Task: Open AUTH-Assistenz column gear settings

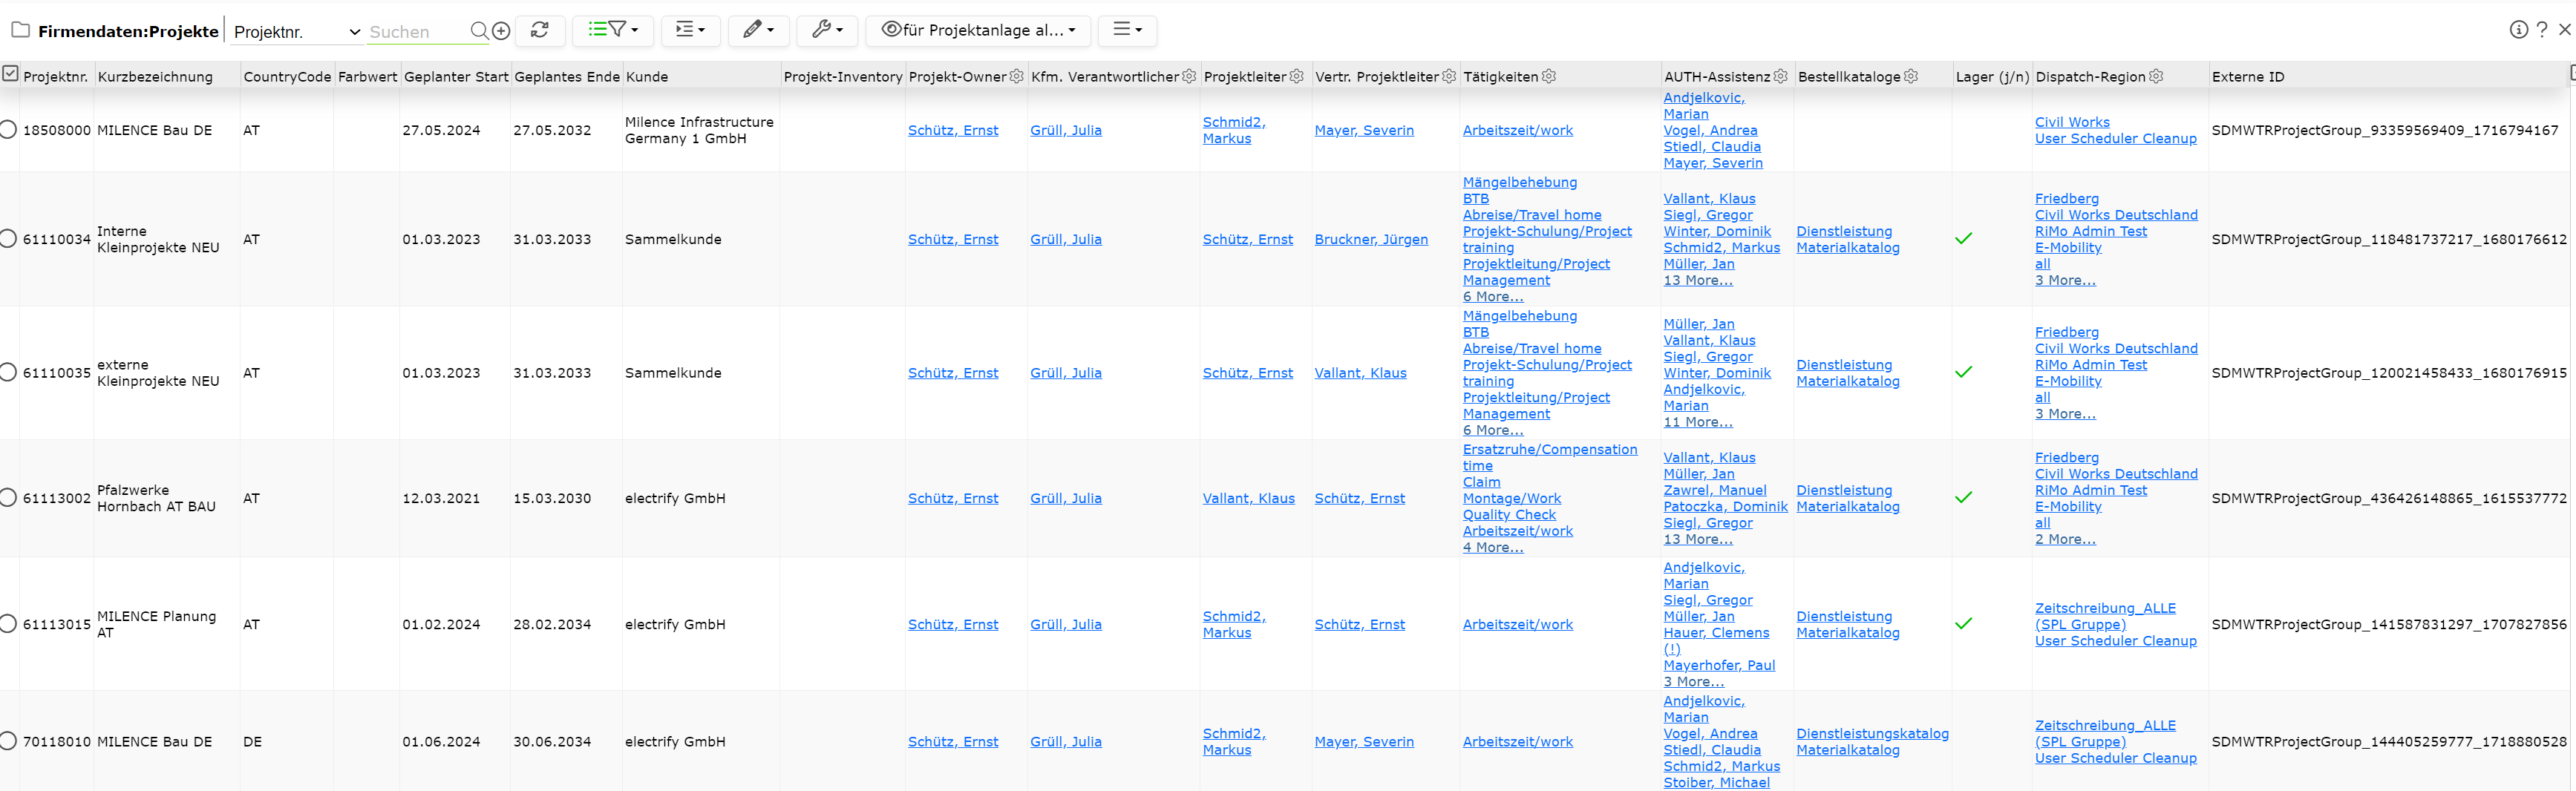Action: tap(1780, 76)
